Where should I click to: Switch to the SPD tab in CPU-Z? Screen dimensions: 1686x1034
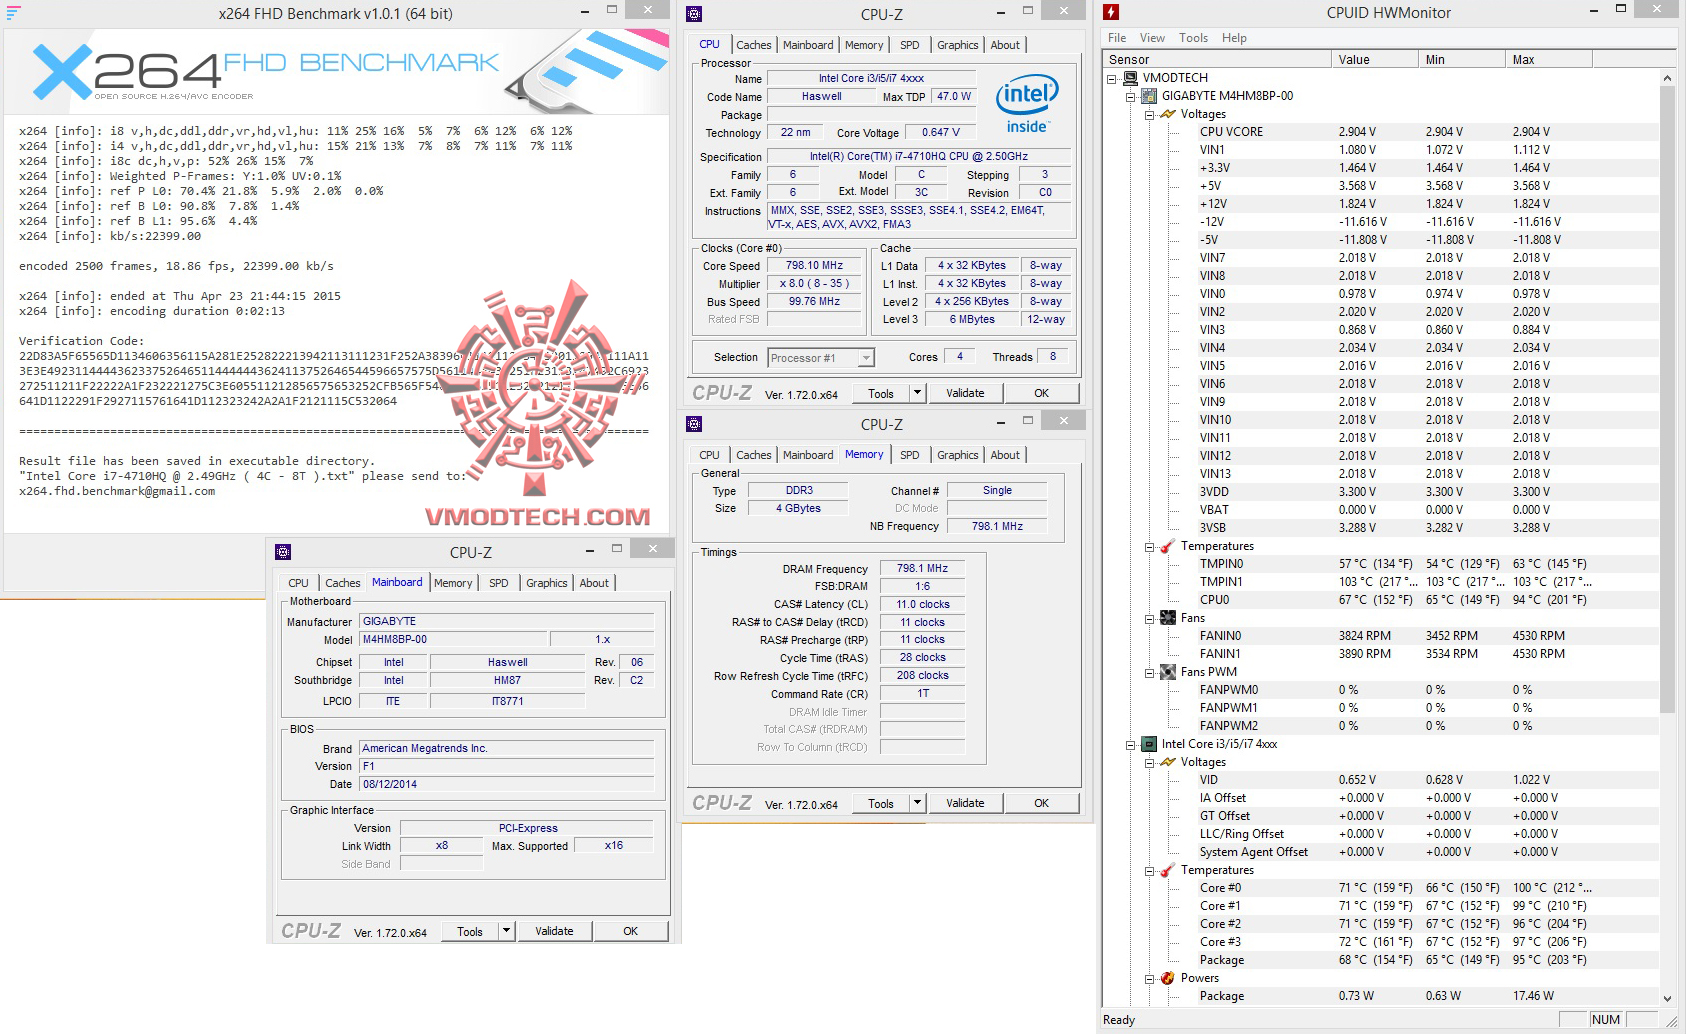click(909, 45)
